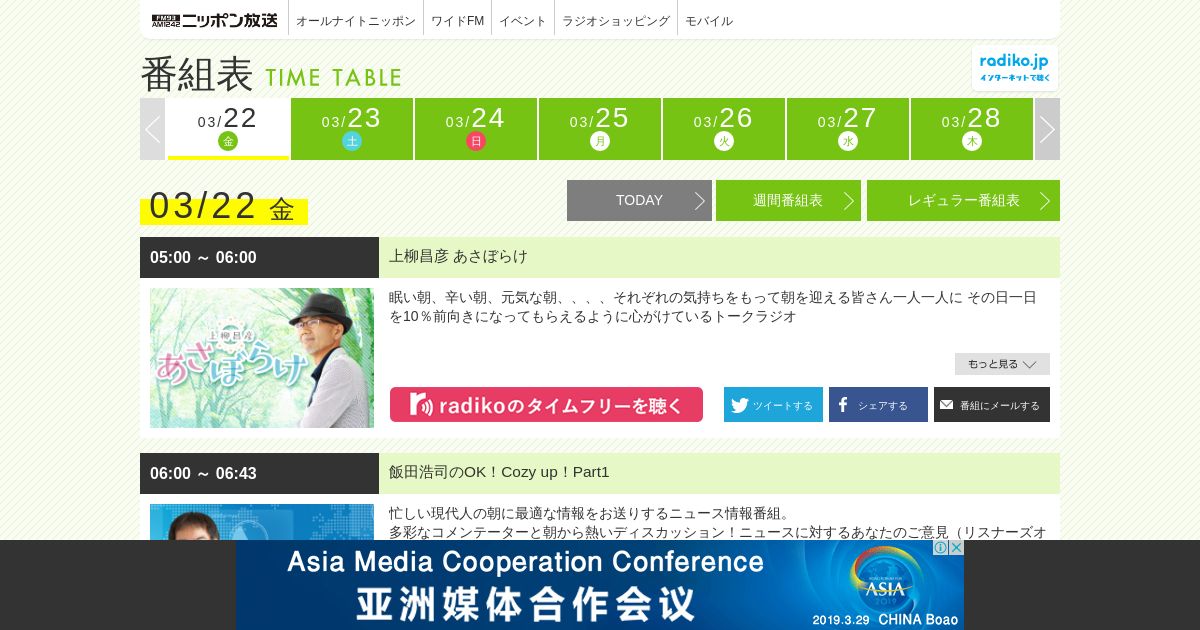1200x630 pixels.
Task: Select the 03/25 Monday date tab
Action: tap(600, 129)
